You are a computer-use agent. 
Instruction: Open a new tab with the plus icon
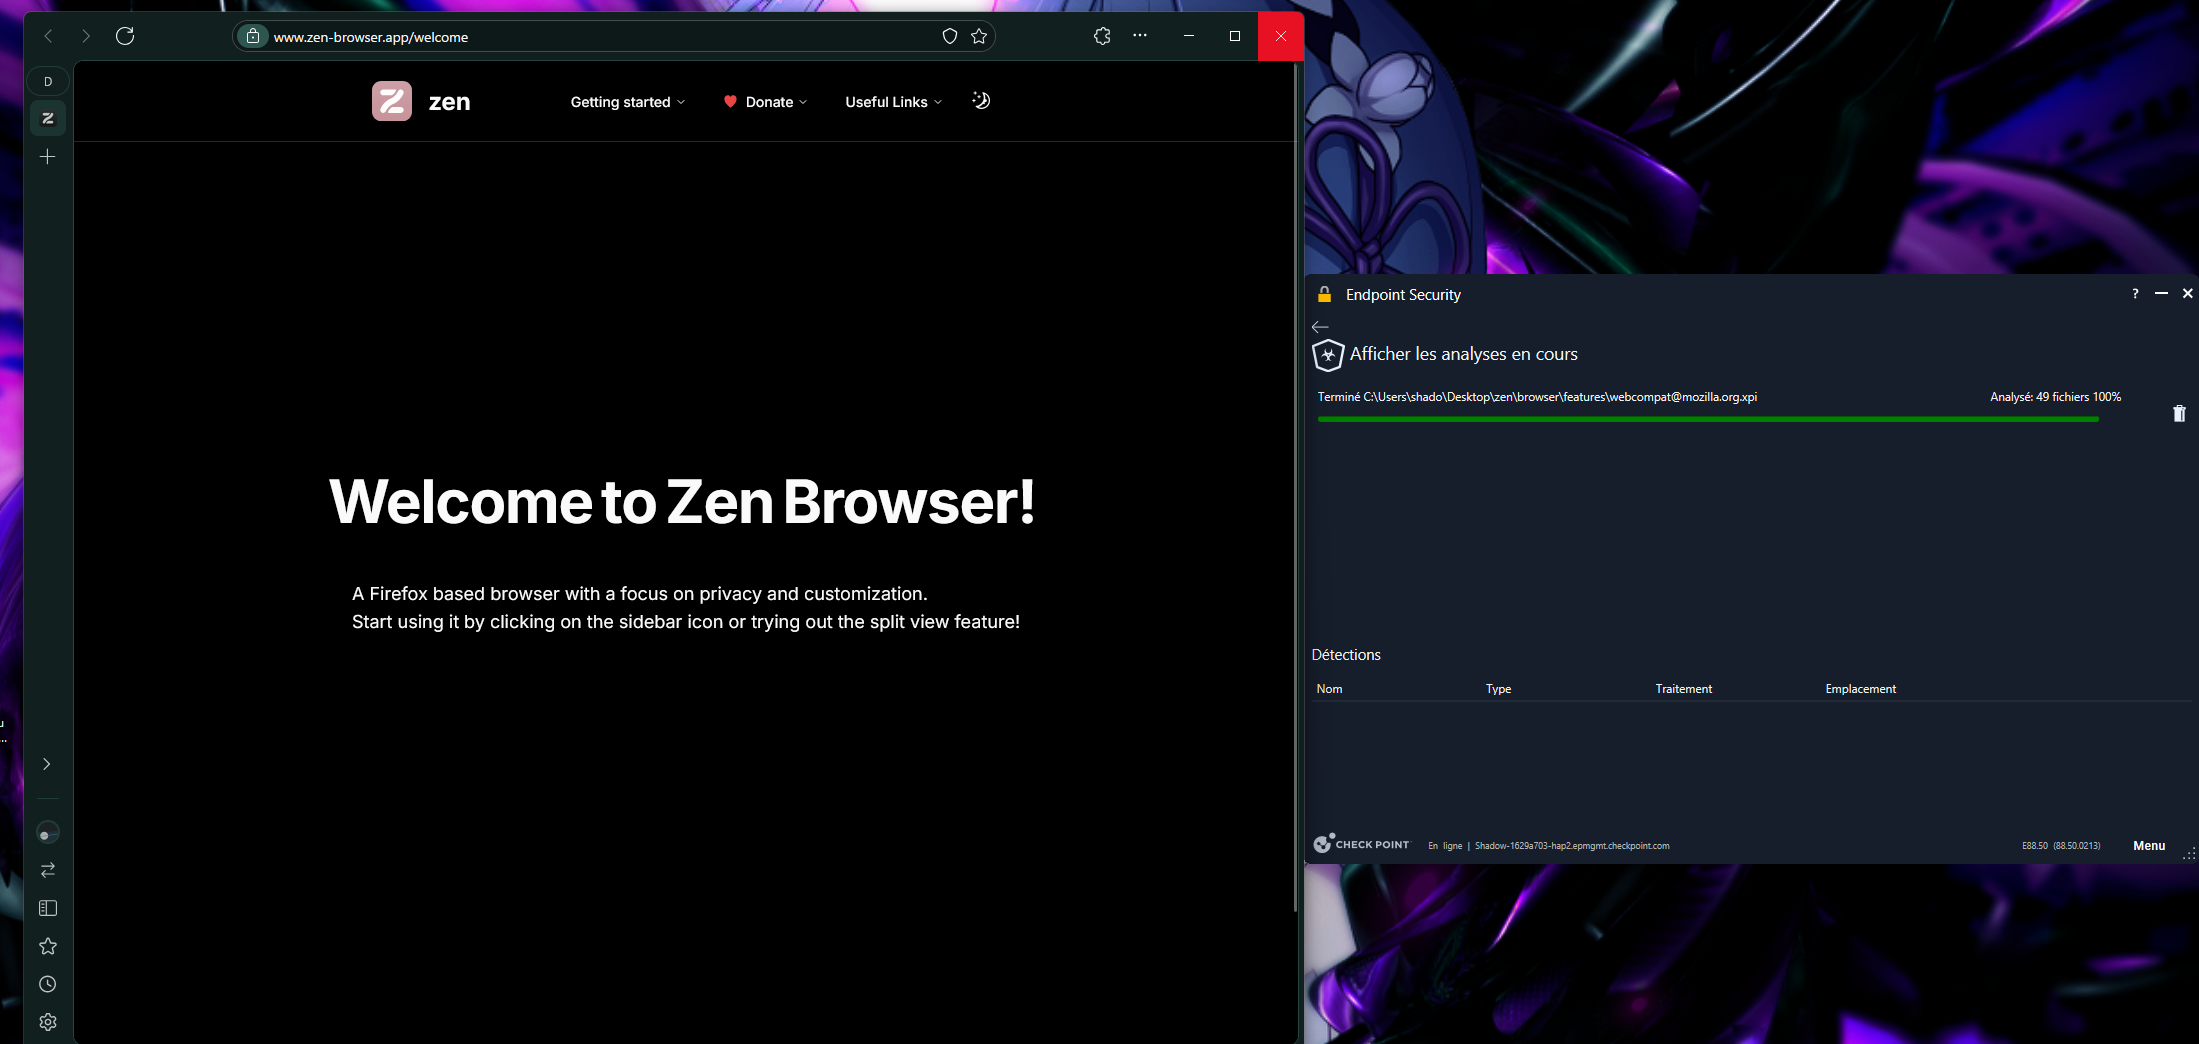[x=47, y=157]
